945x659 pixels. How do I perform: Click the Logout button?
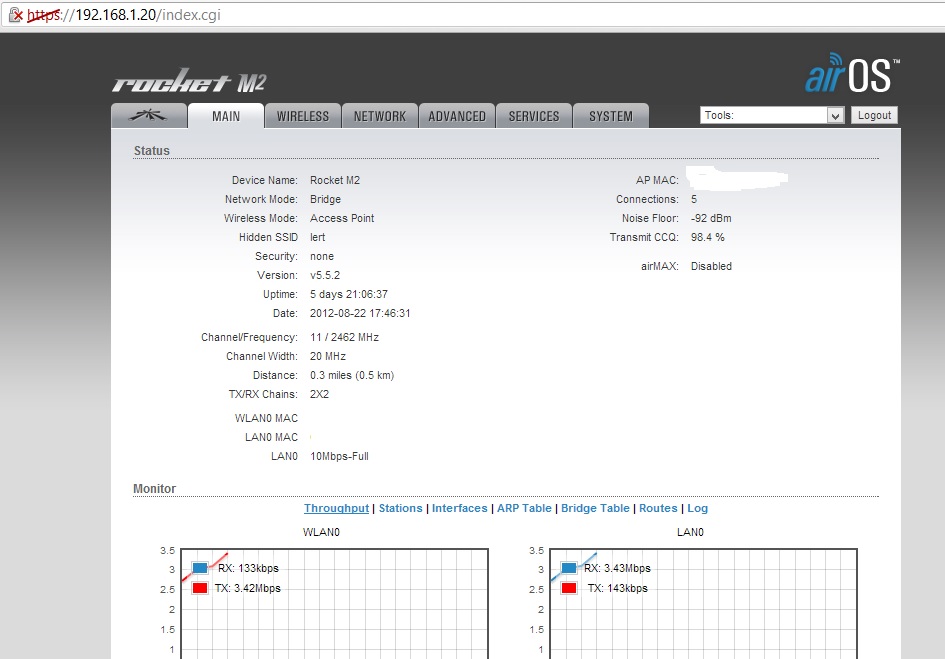874,115
